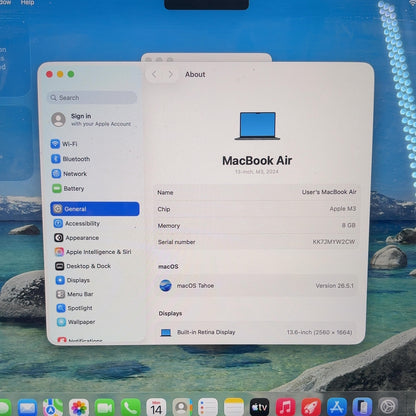Launch Music from the Dock
The height and width of the screenshot is (416, 416).
[x=285, y=407]
